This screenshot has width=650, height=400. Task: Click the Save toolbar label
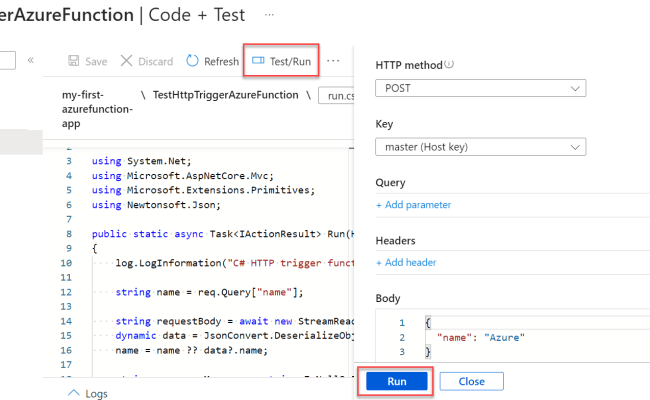[x=96, y=61]
